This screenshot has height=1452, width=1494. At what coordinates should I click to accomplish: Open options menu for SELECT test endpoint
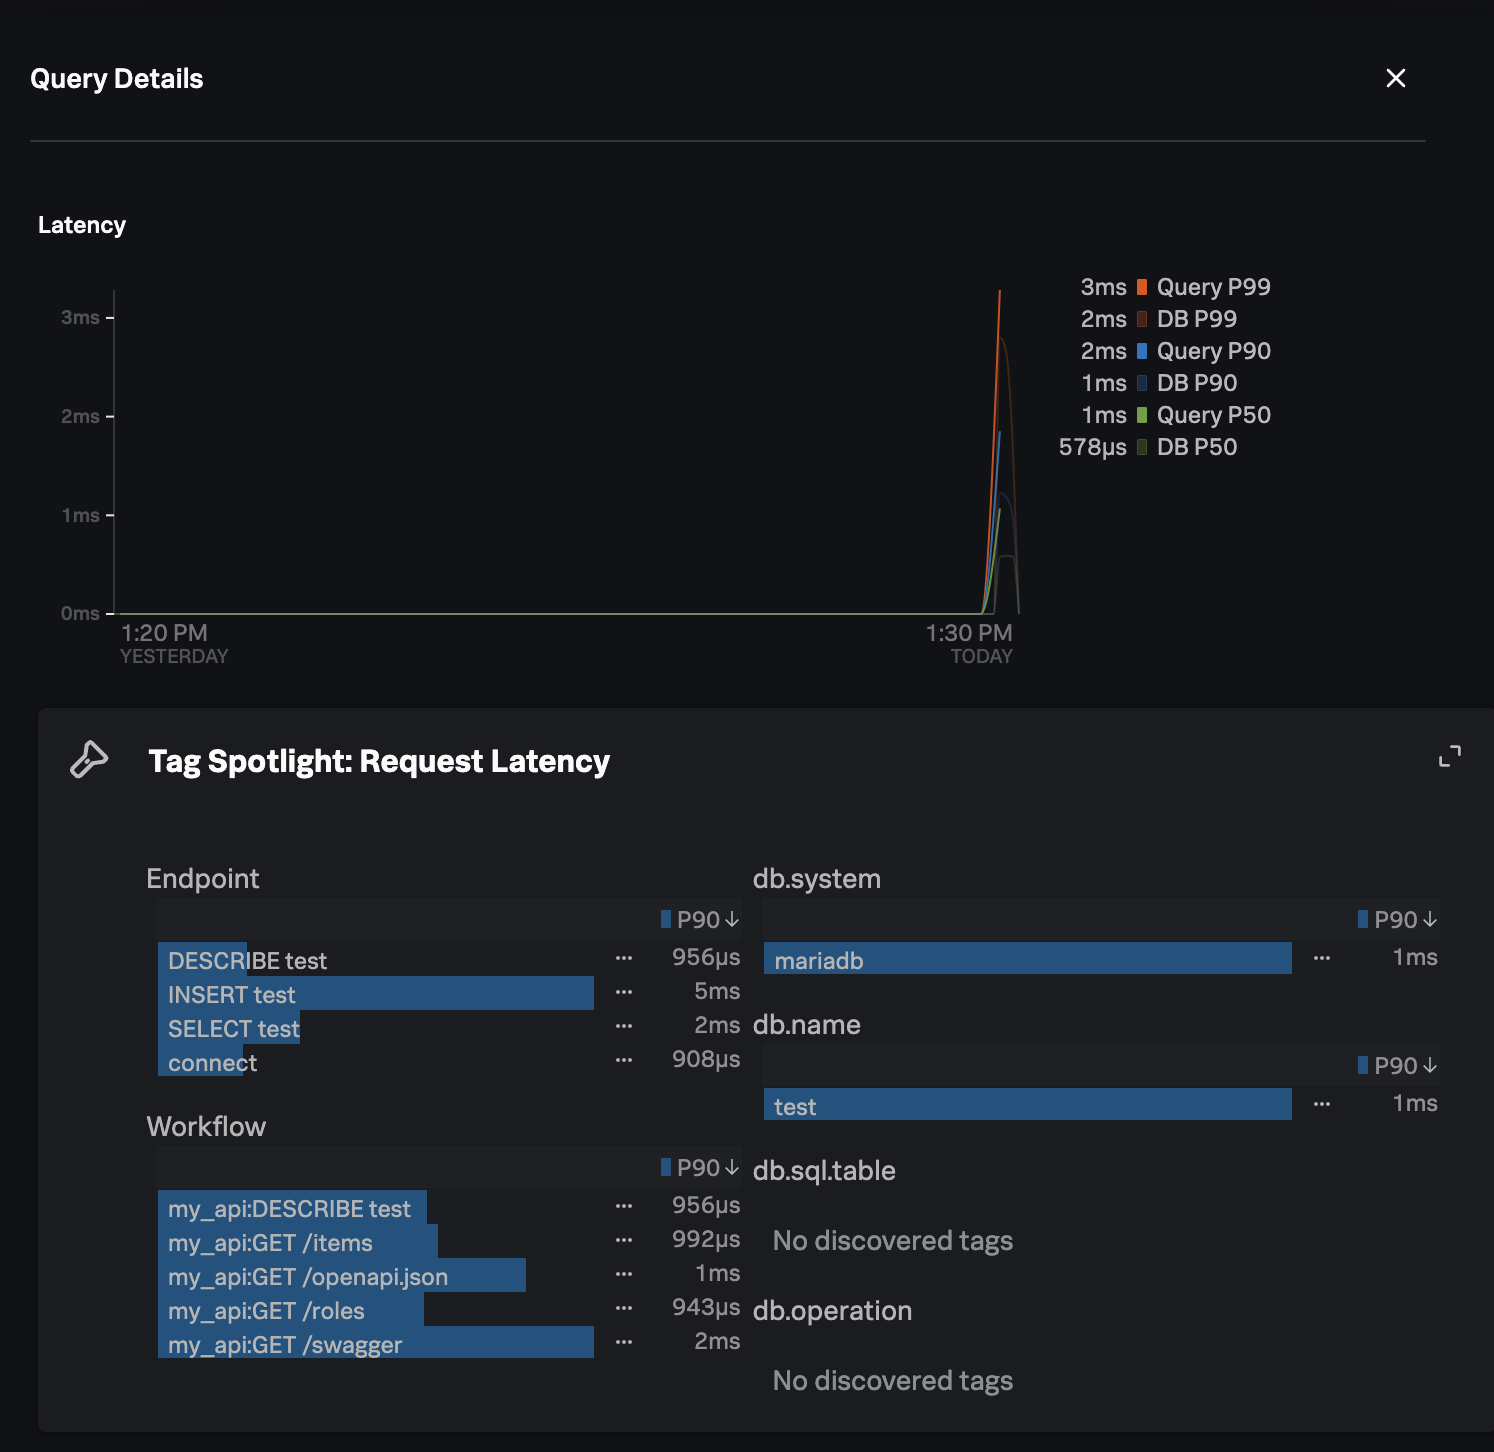624,1026
